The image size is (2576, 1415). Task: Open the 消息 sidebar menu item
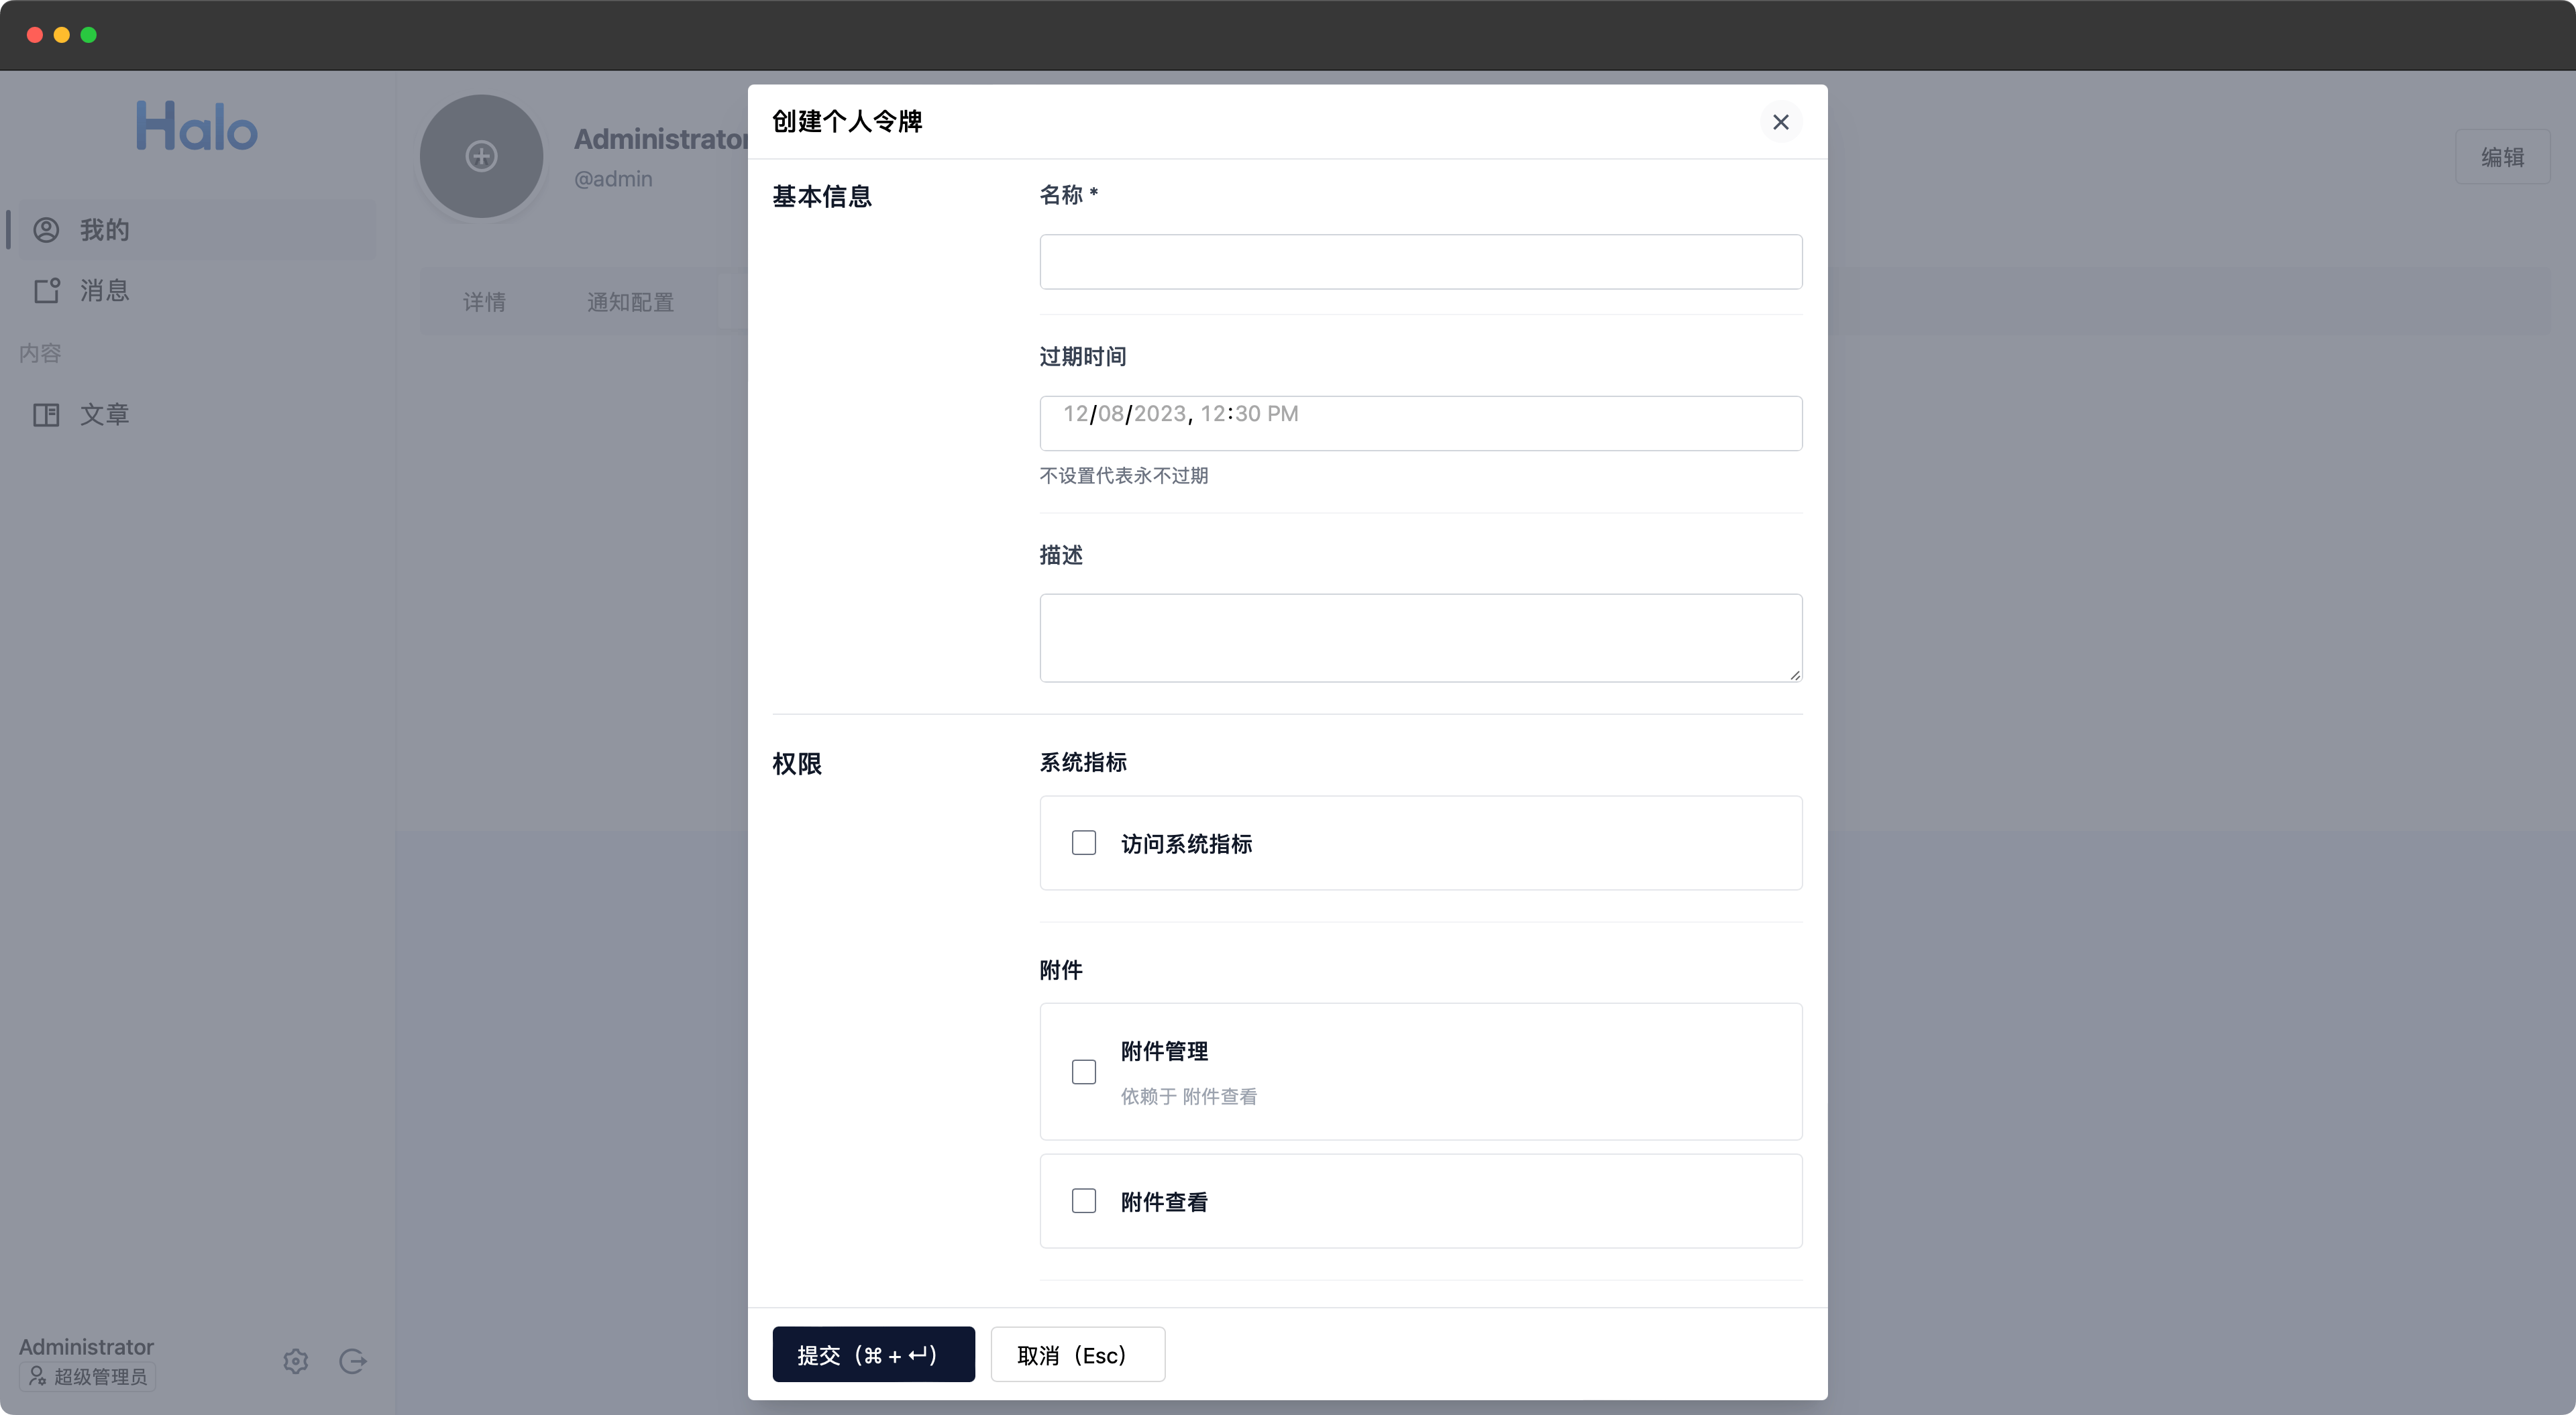(x=197, y=290)
